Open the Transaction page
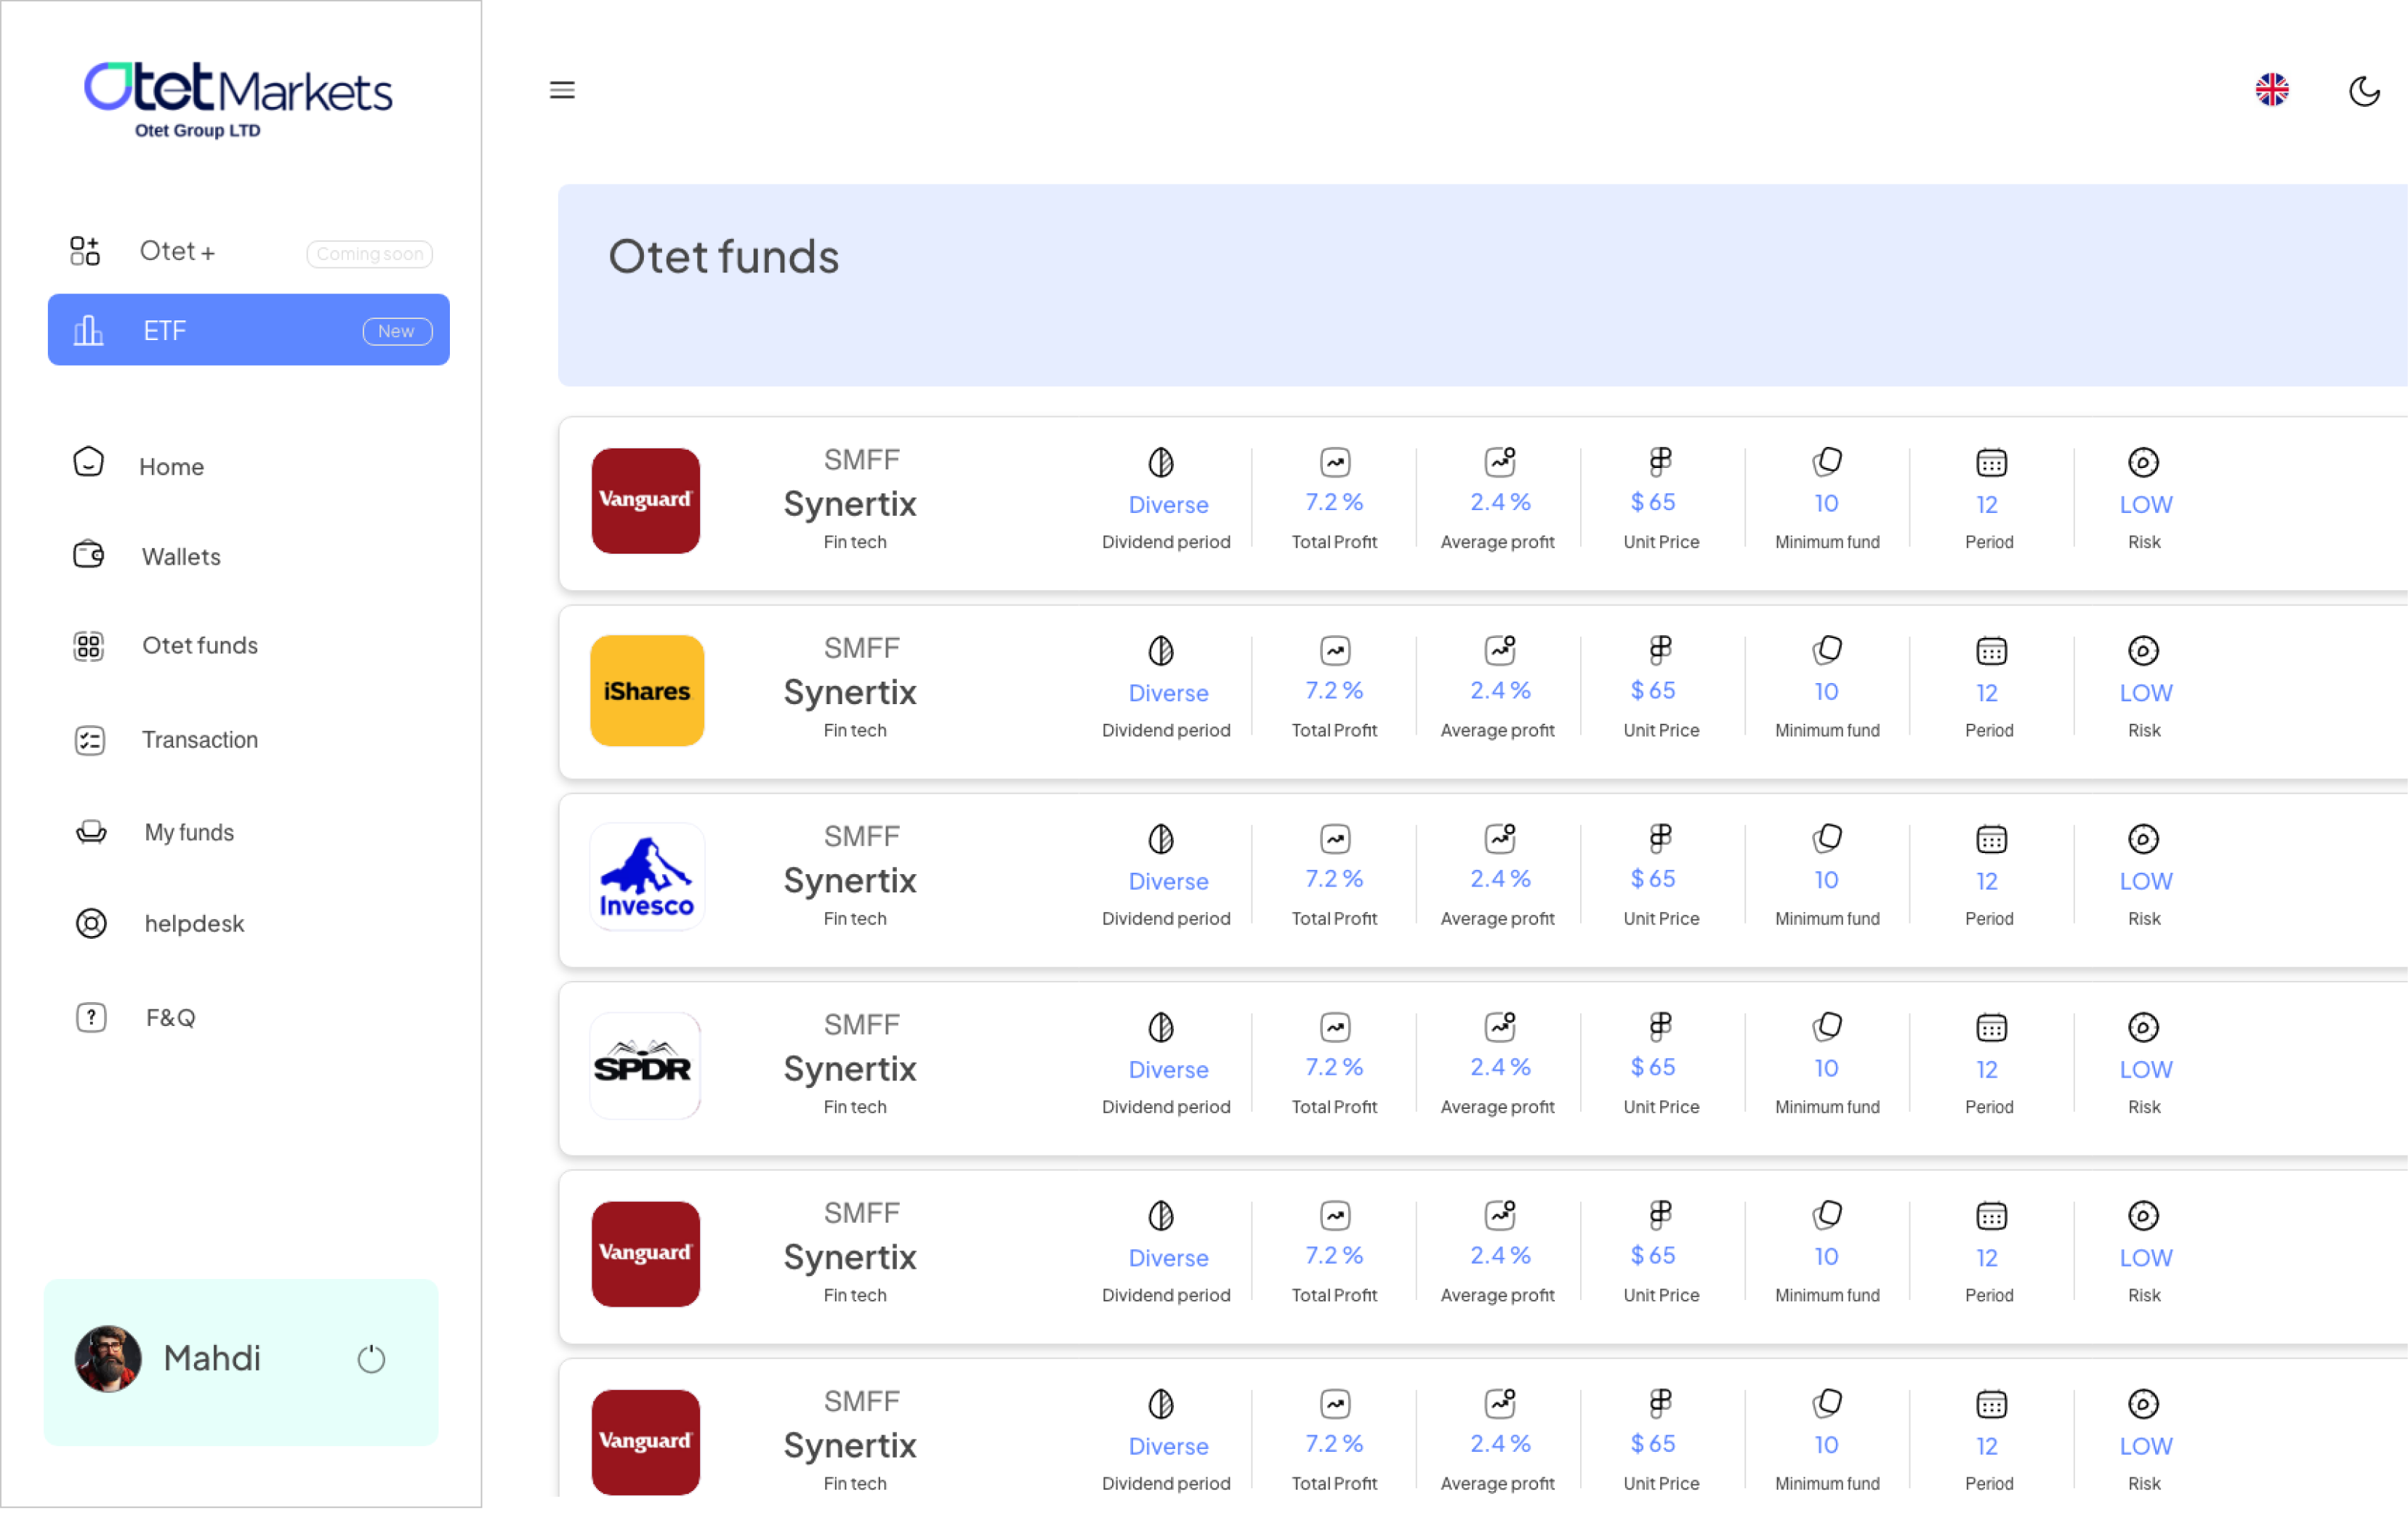2408x1518 pixels. click(x=199, y=739)
